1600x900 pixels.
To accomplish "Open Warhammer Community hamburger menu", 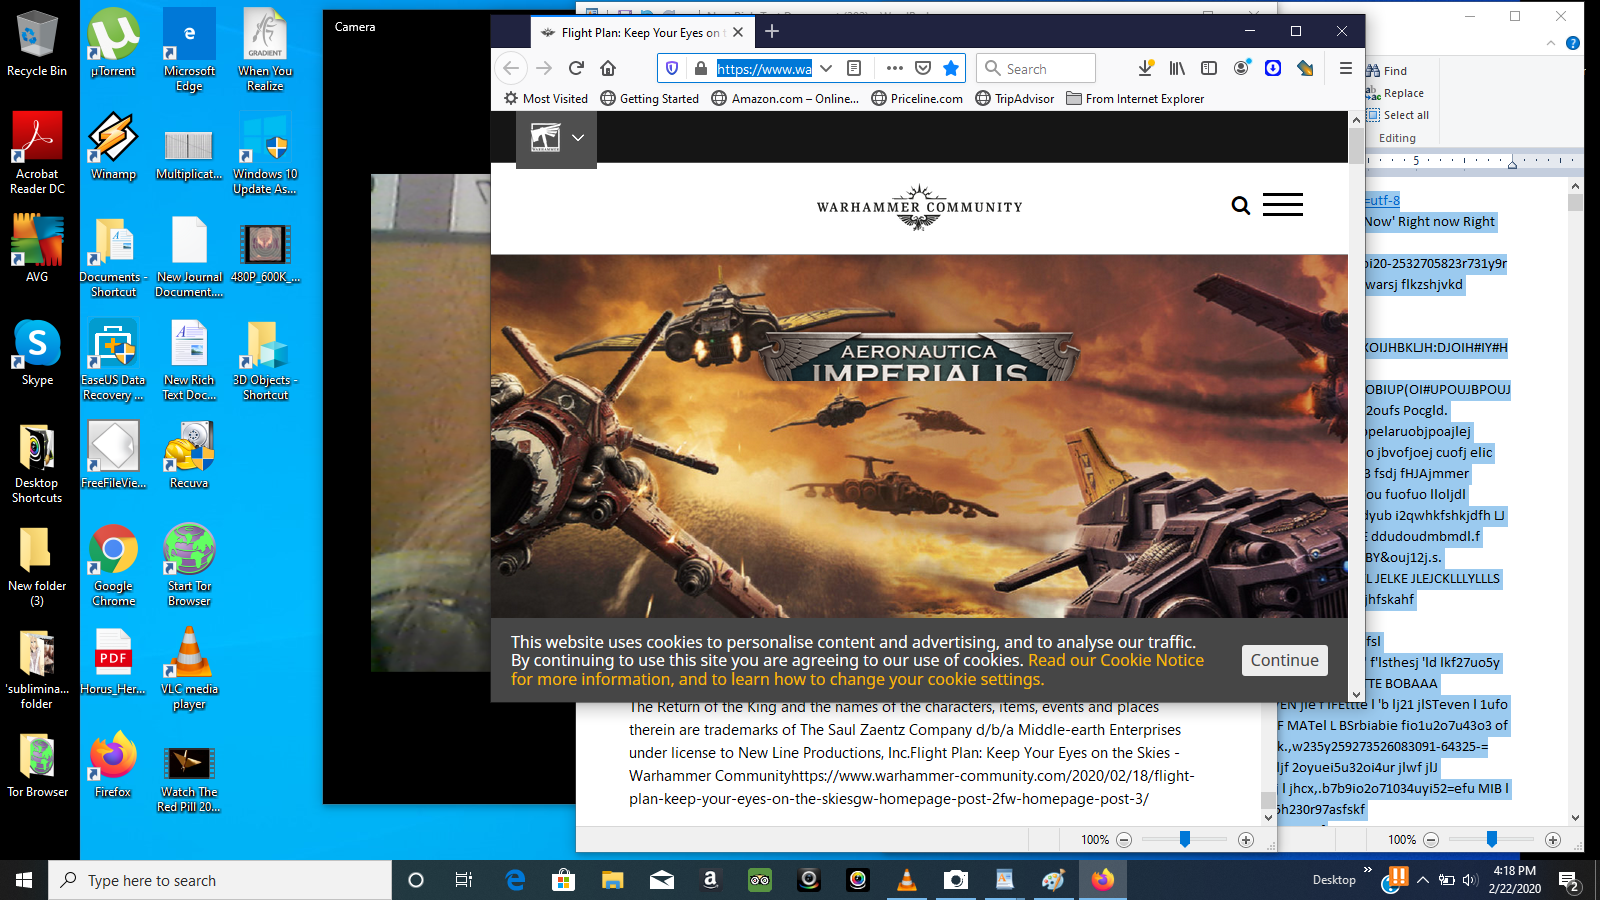I will click(1283, 205).
